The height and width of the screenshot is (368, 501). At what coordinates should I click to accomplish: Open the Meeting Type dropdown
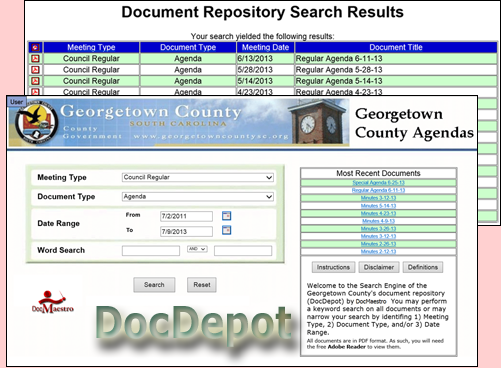[x=198, y=177]
